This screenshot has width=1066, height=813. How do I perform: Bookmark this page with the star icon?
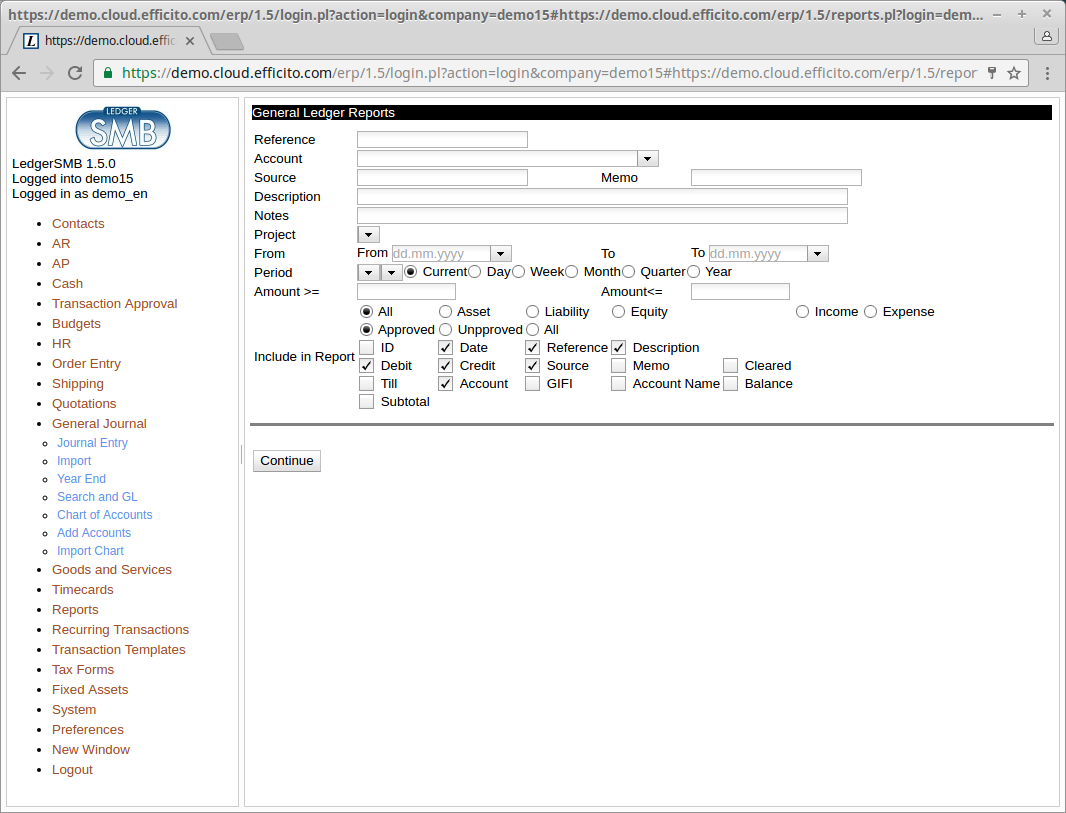(1014, 73)
